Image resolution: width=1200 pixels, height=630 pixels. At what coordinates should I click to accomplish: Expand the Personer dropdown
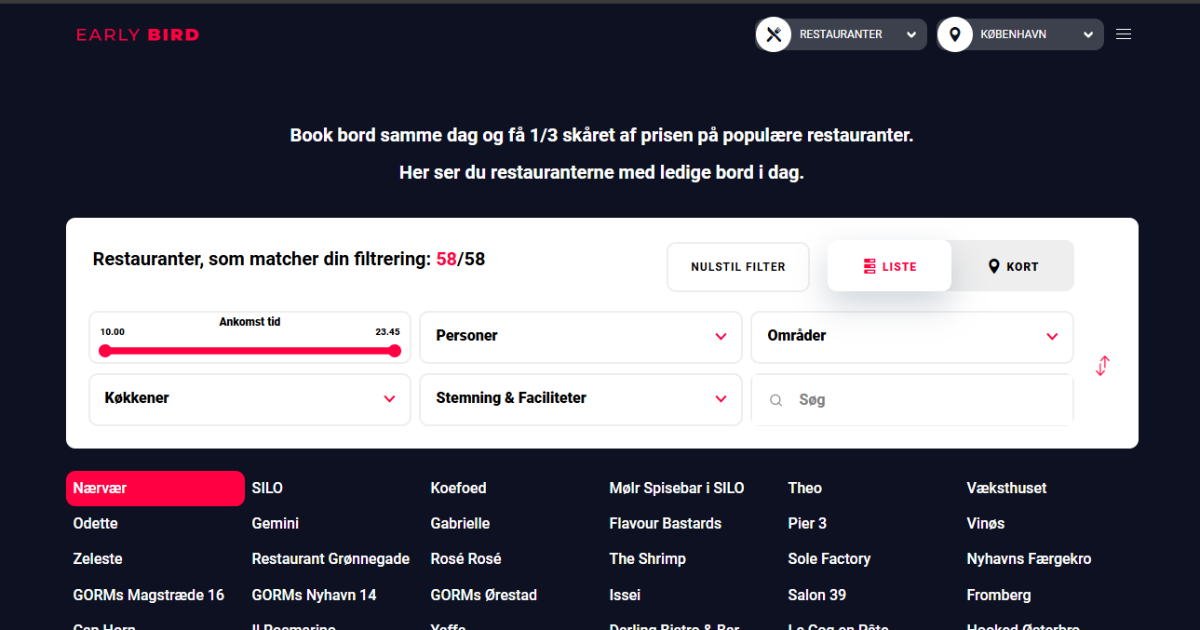580,336
